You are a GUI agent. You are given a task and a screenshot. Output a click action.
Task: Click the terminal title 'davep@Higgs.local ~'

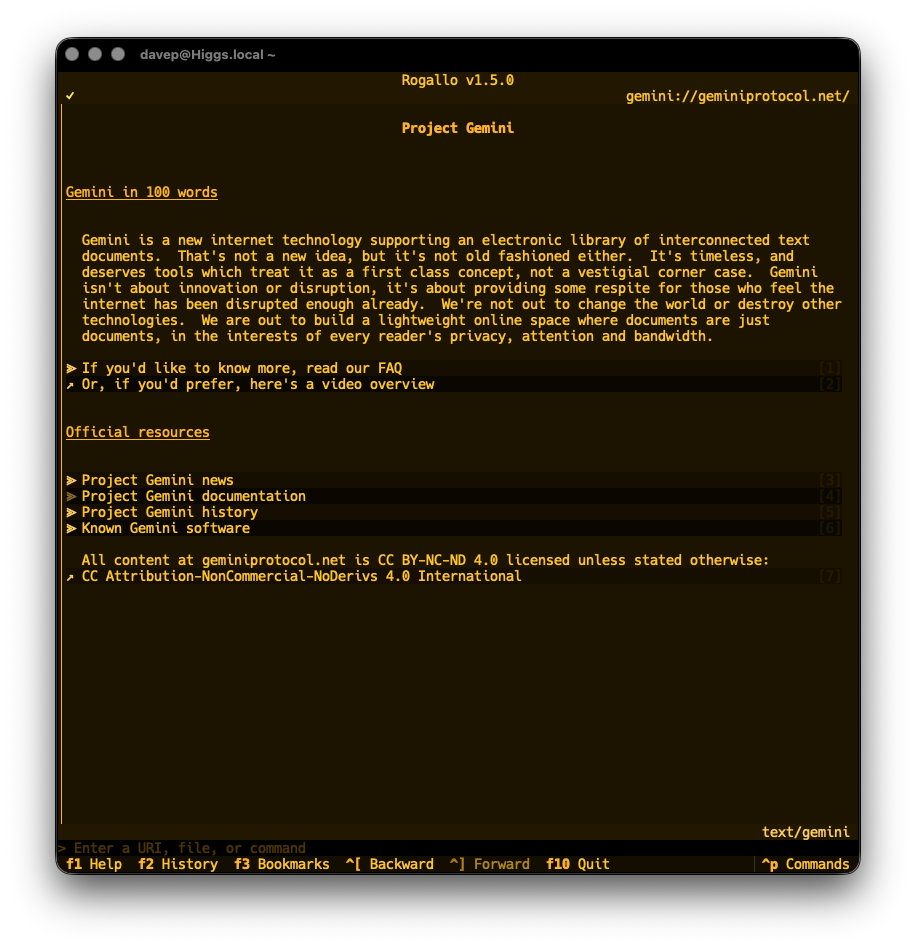pos(207,54)
